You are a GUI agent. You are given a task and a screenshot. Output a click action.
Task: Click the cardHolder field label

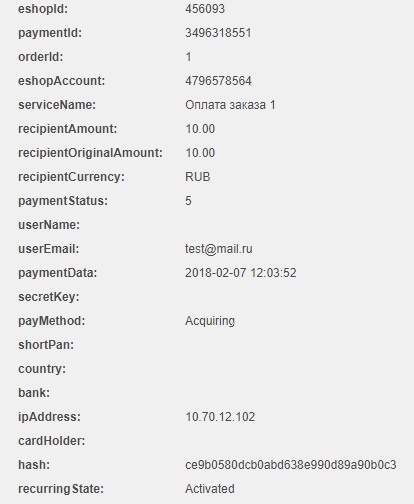click(x=52, y=441)
